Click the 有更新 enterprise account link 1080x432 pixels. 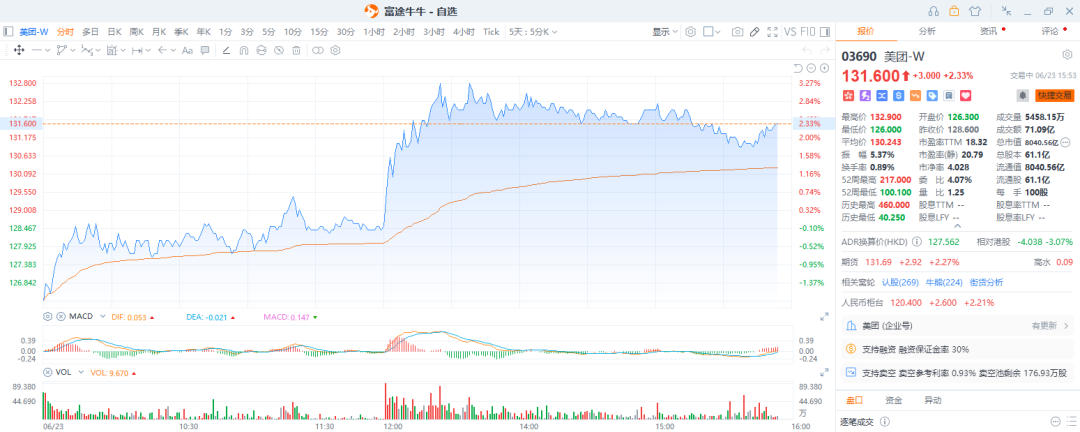click(x=1049, y=326)
